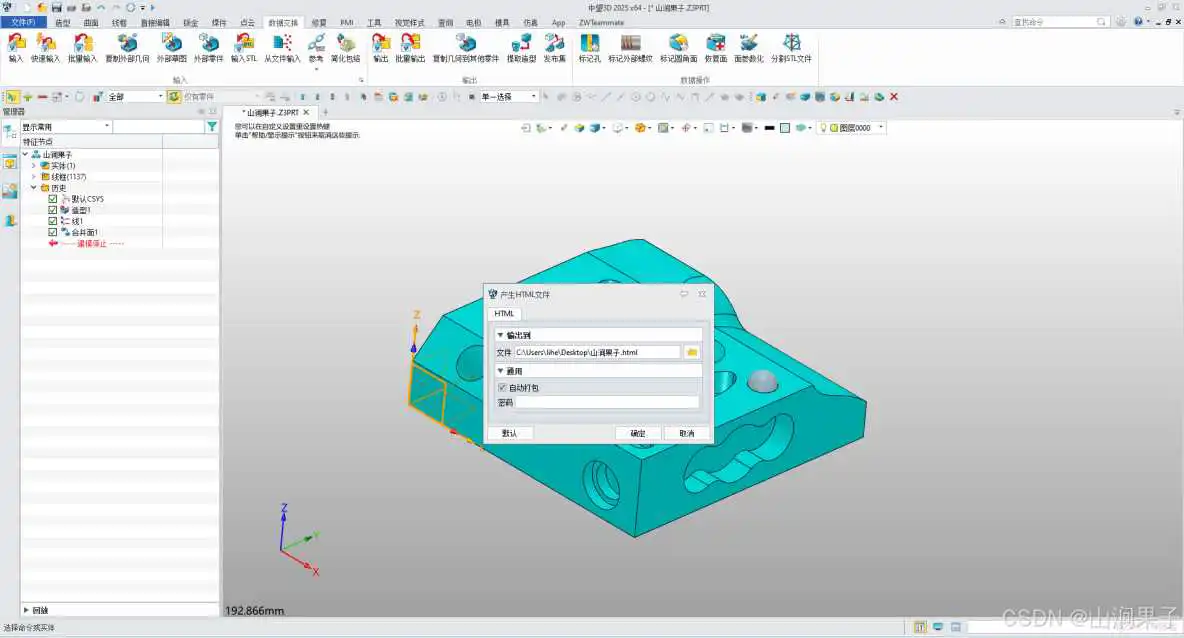Click the red X icon in selection toolbar

point(894,97)
